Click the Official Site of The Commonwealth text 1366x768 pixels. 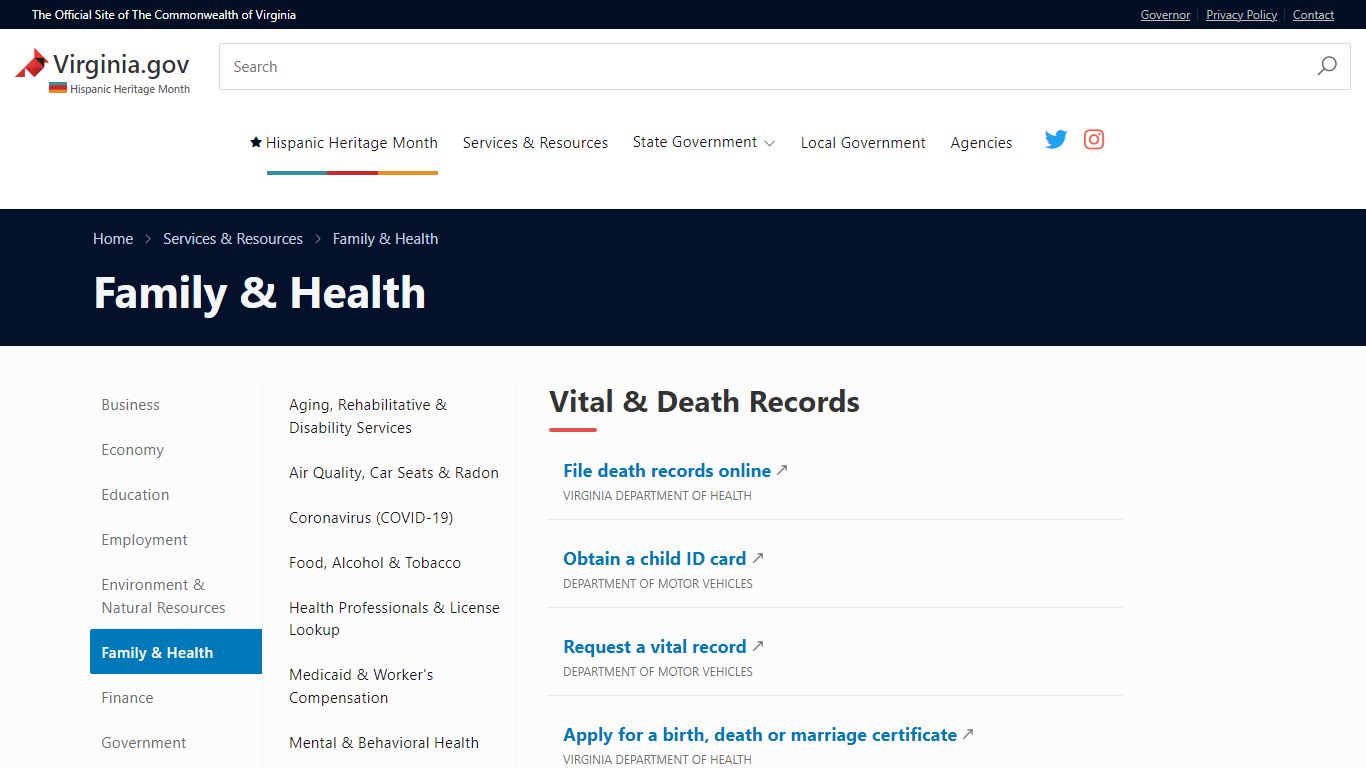[164, 15]
